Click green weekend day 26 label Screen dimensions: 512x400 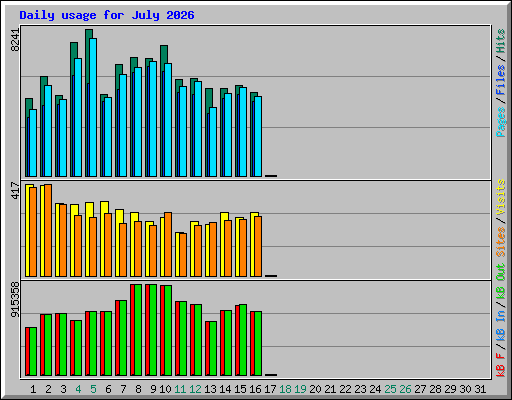(x=405, y=389)
